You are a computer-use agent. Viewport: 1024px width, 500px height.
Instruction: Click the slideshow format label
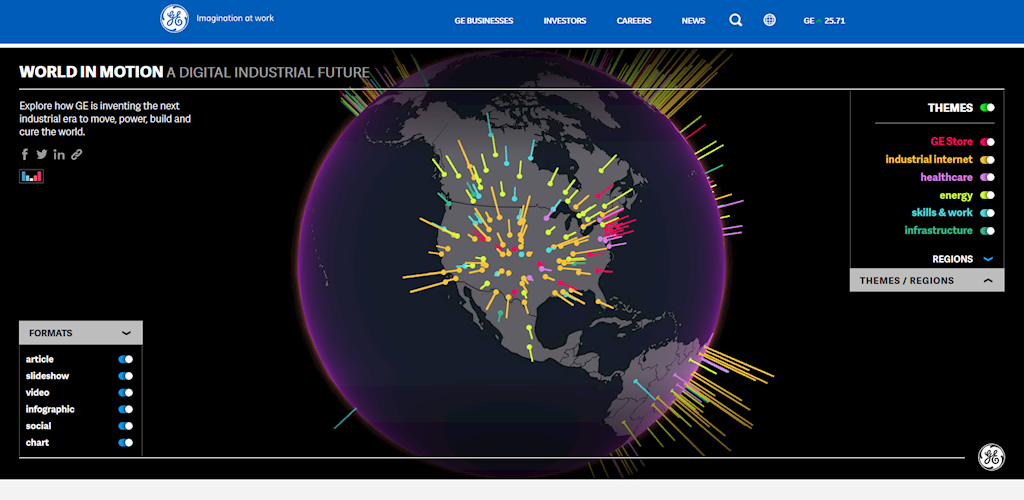[48, 376]
